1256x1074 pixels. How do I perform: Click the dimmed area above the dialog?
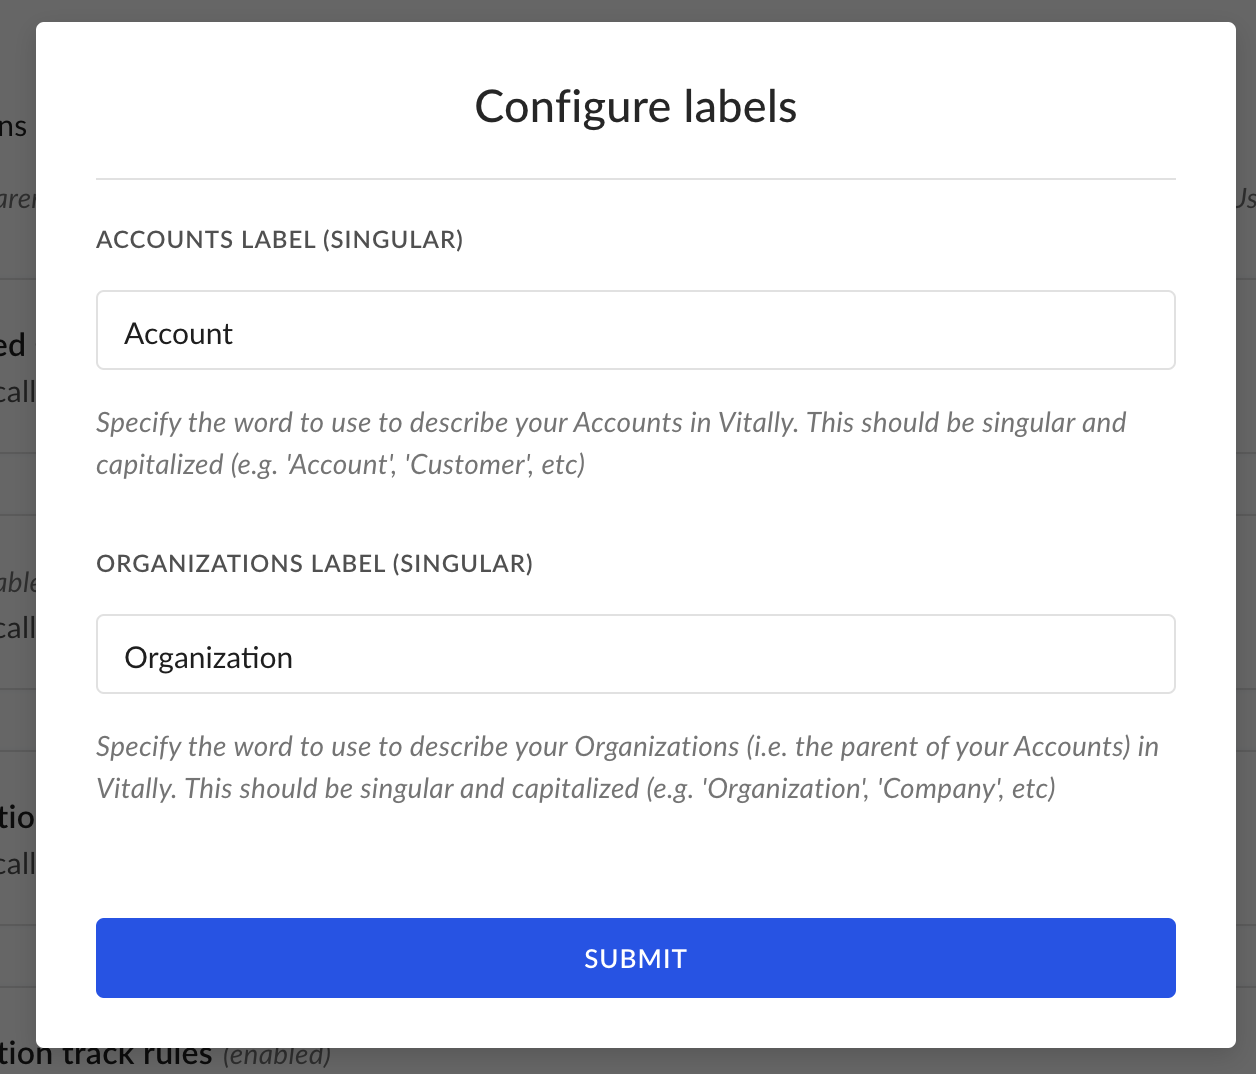635,10
